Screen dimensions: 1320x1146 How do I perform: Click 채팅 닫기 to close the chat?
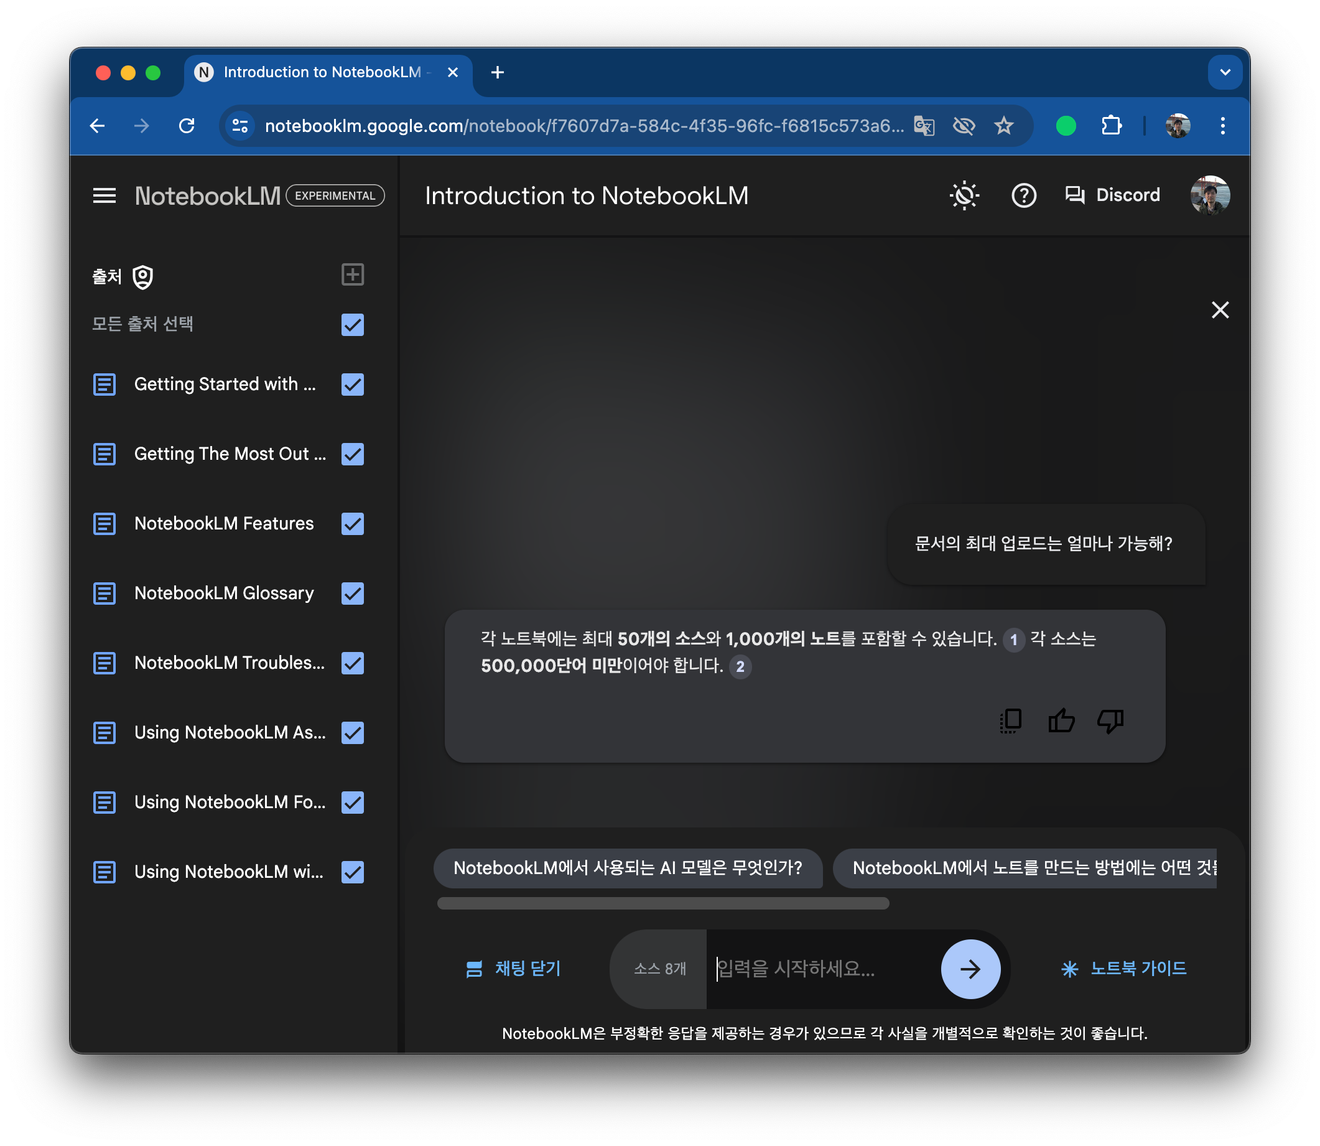[x=513, y=969]
